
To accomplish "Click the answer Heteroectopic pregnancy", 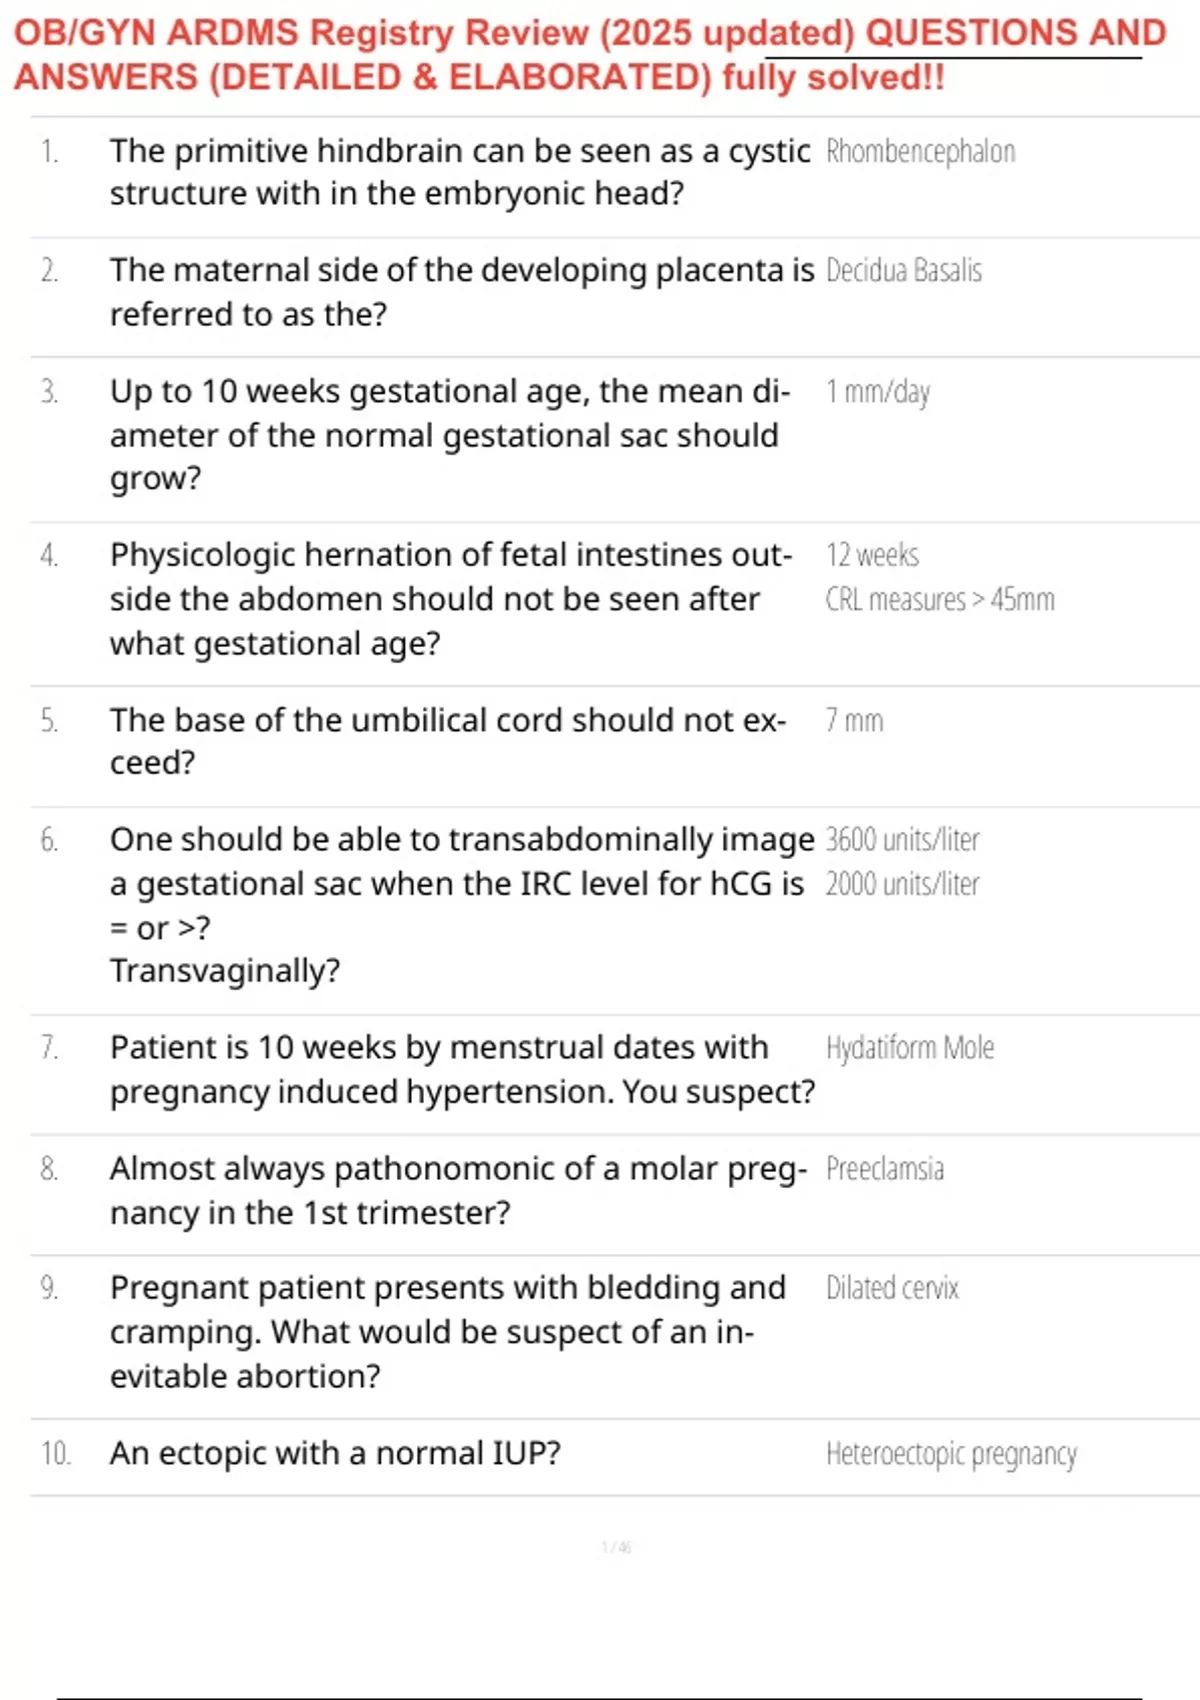I will click(x=951, y=1454).
